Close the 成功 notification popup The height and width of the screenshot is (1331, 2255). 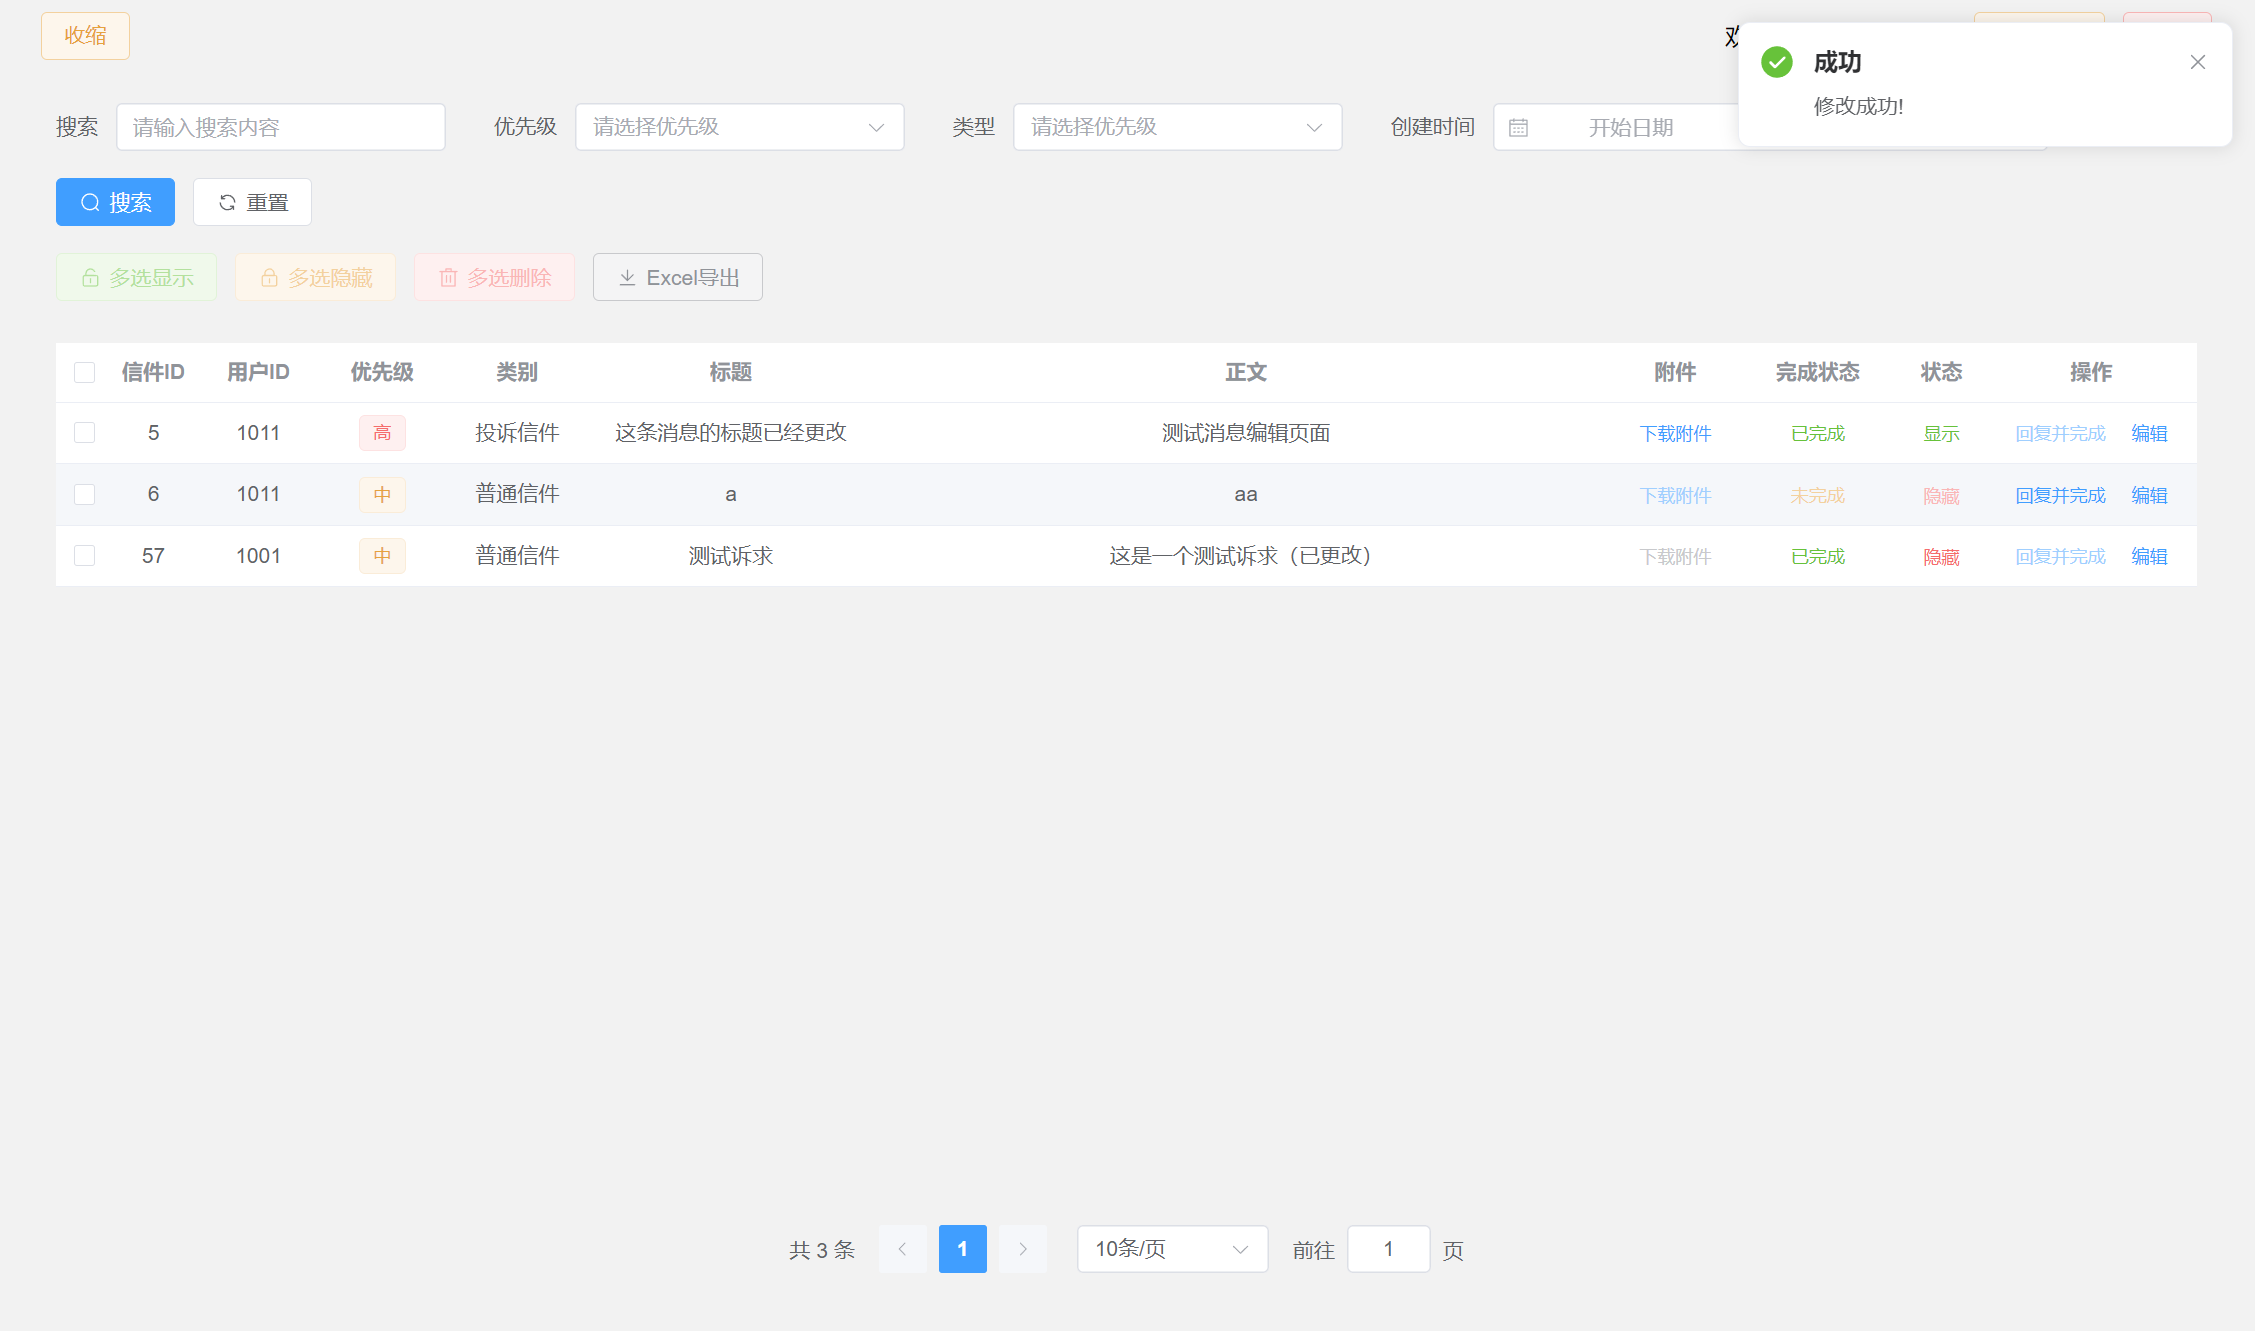2197,62
